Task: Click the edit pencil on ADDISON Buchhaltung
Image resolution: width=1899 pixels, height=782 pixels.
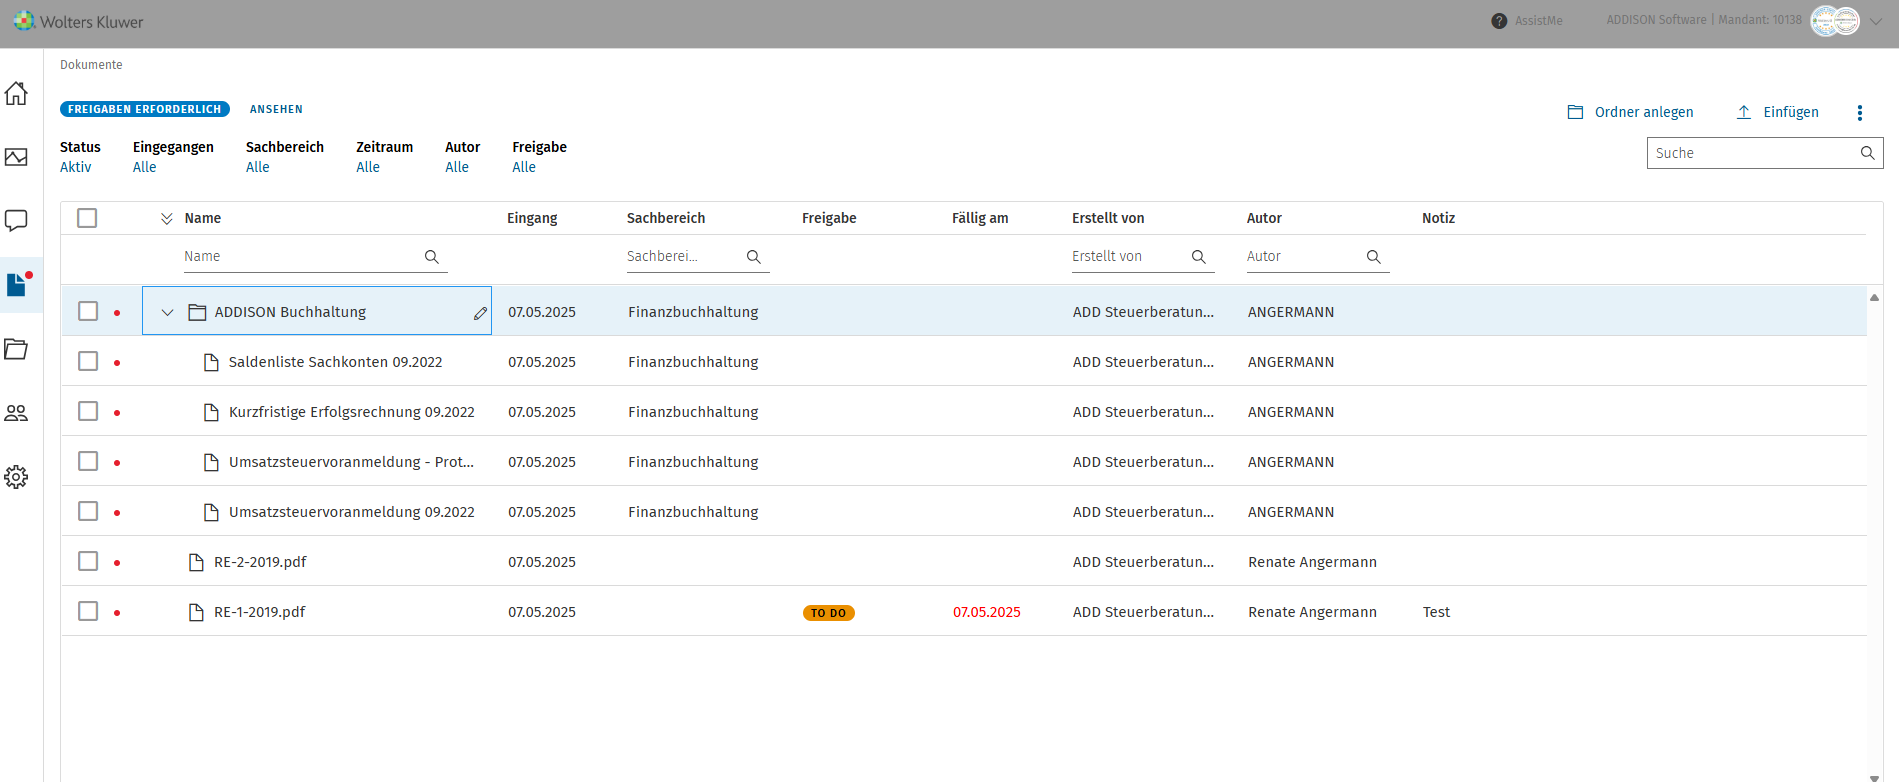Action: 480,313
